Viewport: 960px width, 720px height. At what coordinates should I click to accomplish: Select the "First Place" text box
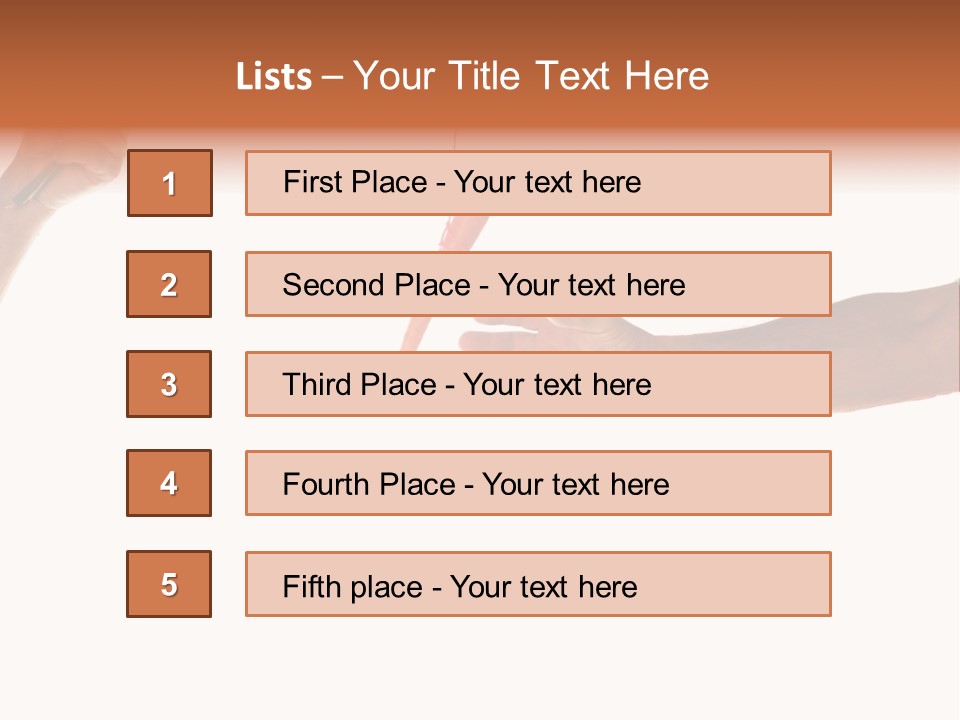point(538,183)
